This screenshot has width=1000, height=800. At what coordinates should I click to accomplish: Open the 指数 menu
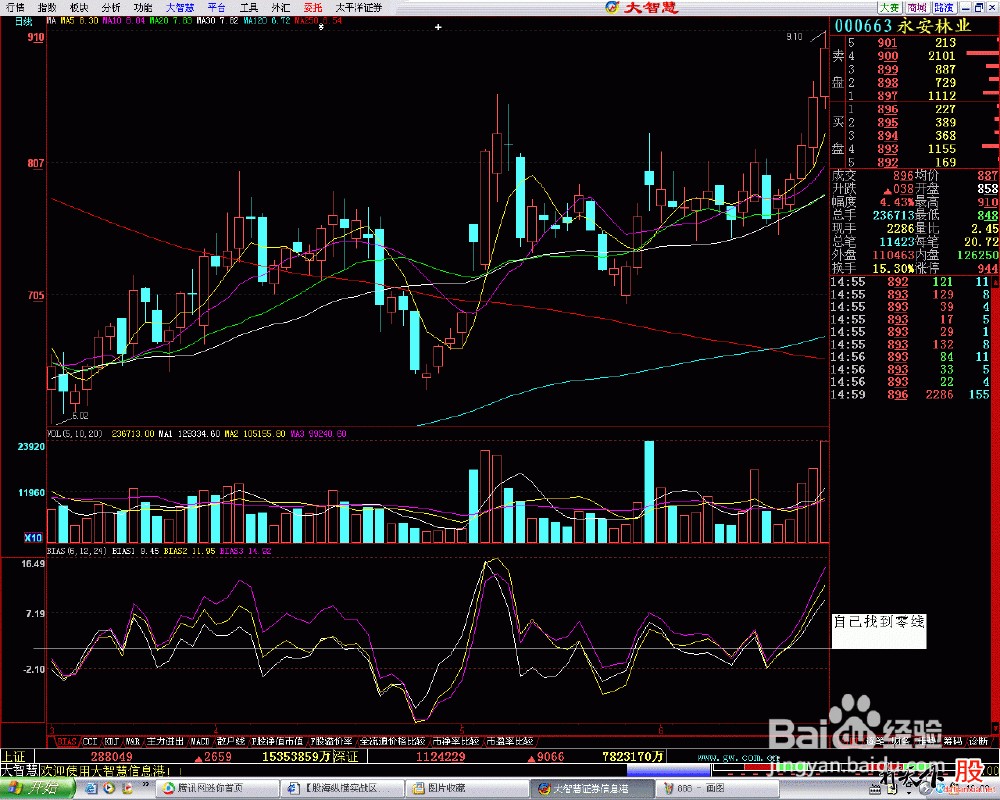tap(47, 8)
